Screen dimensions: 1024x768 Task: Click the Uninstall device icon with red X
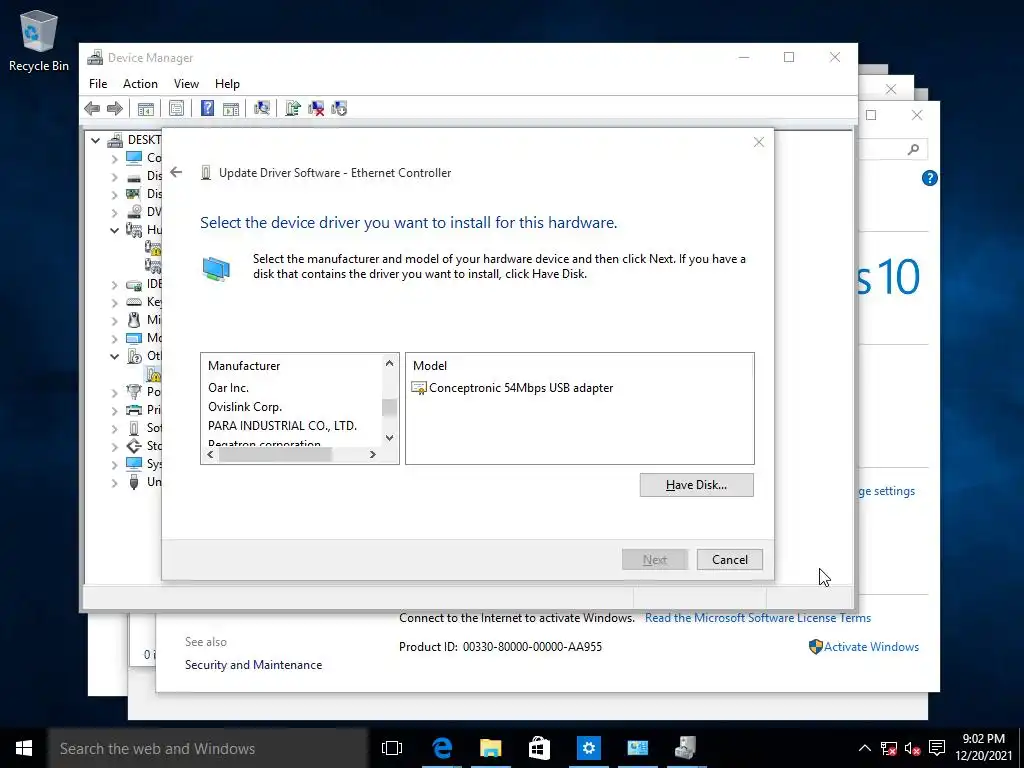[x=316, y=108]
